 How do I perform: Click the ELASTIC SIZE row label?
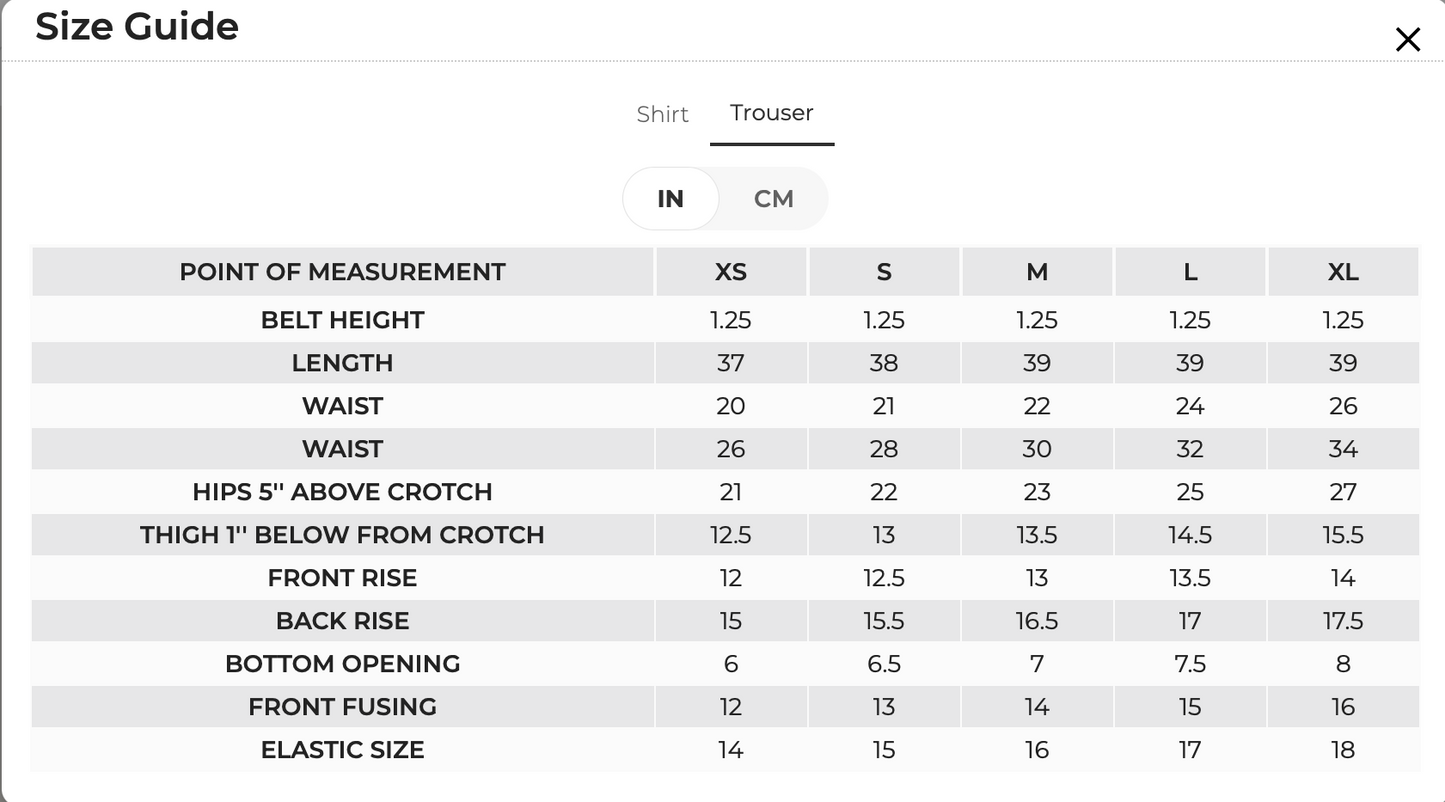[343, 750]
